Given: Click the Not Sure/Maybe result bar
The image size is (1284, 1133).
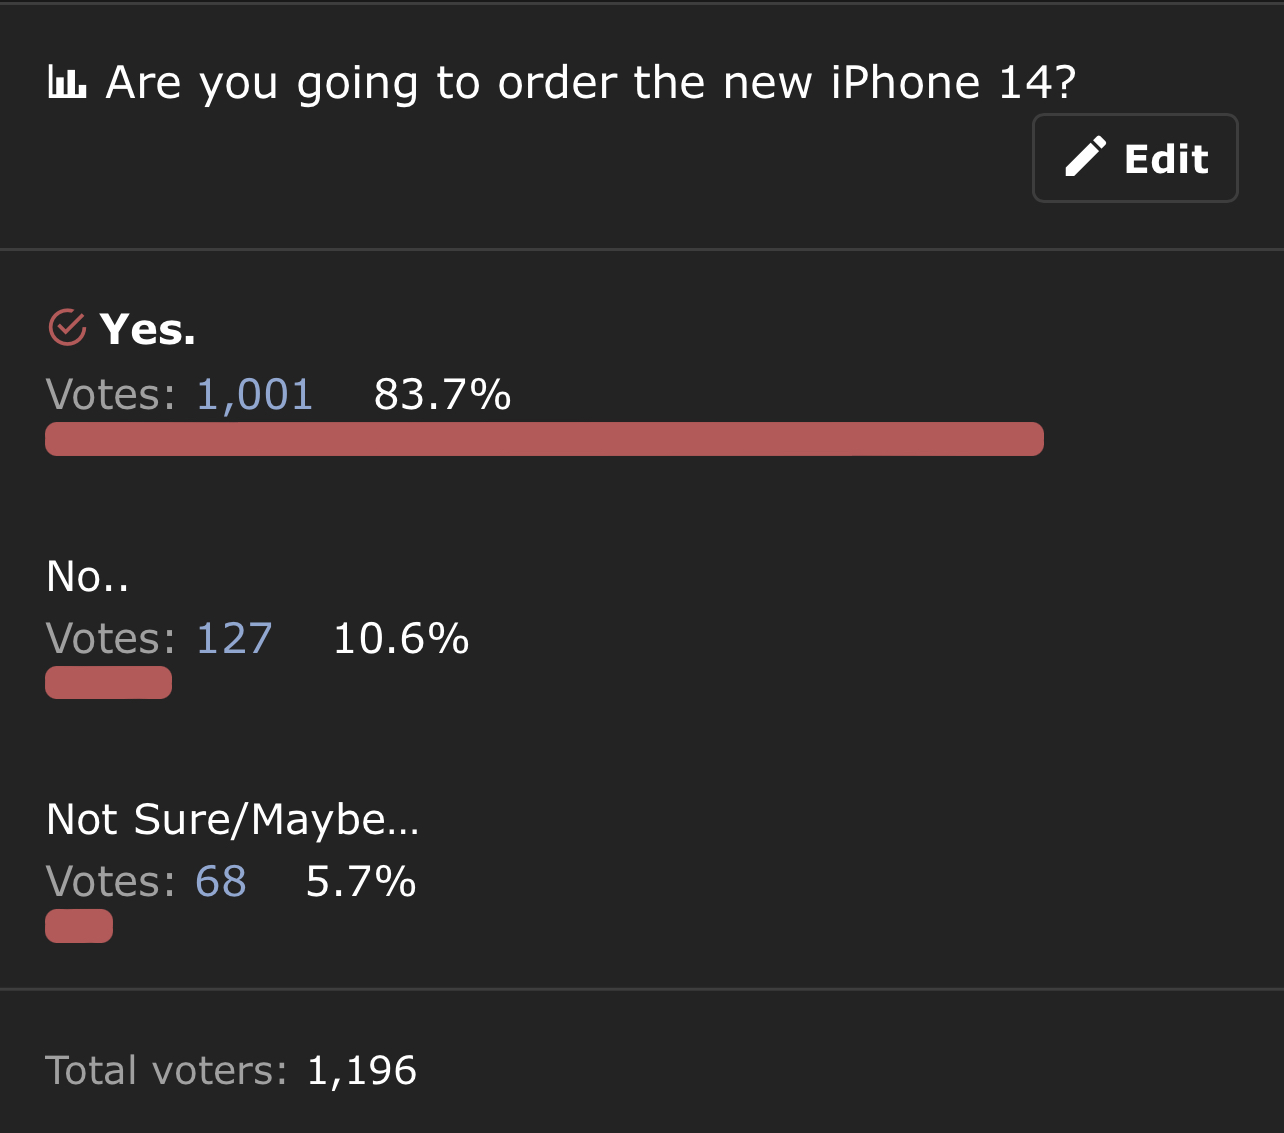Looking at the screenshot, I should click(x=79, y=926).
